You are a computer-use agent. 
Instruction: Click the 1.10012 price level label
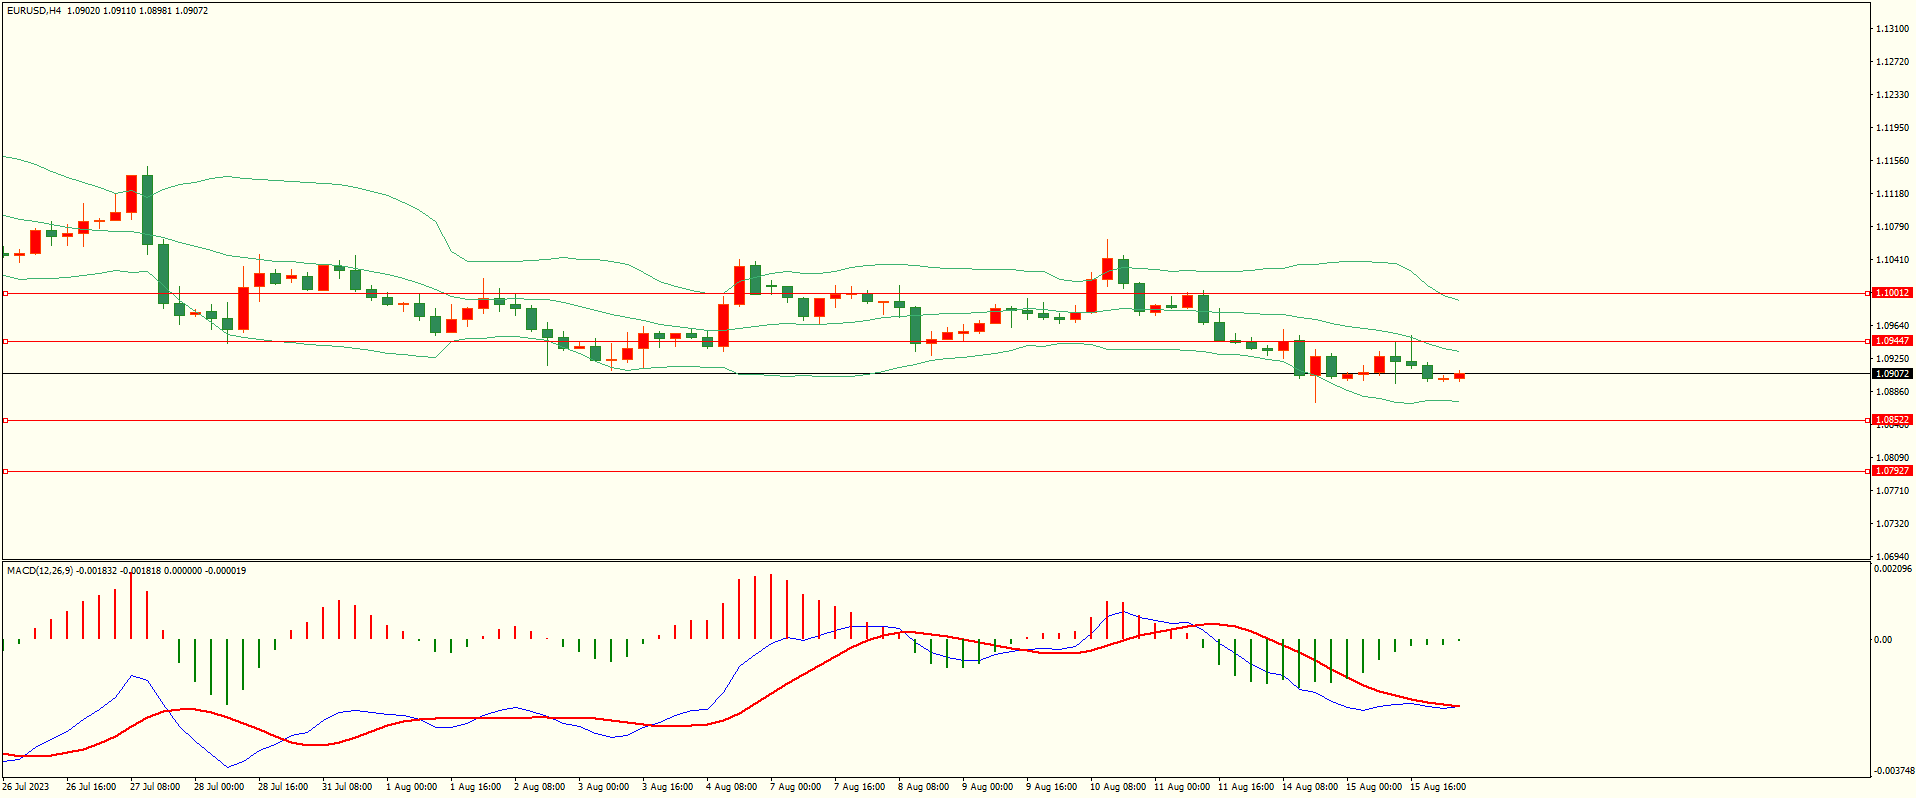pyautogui.click(x=1891, y=293)
